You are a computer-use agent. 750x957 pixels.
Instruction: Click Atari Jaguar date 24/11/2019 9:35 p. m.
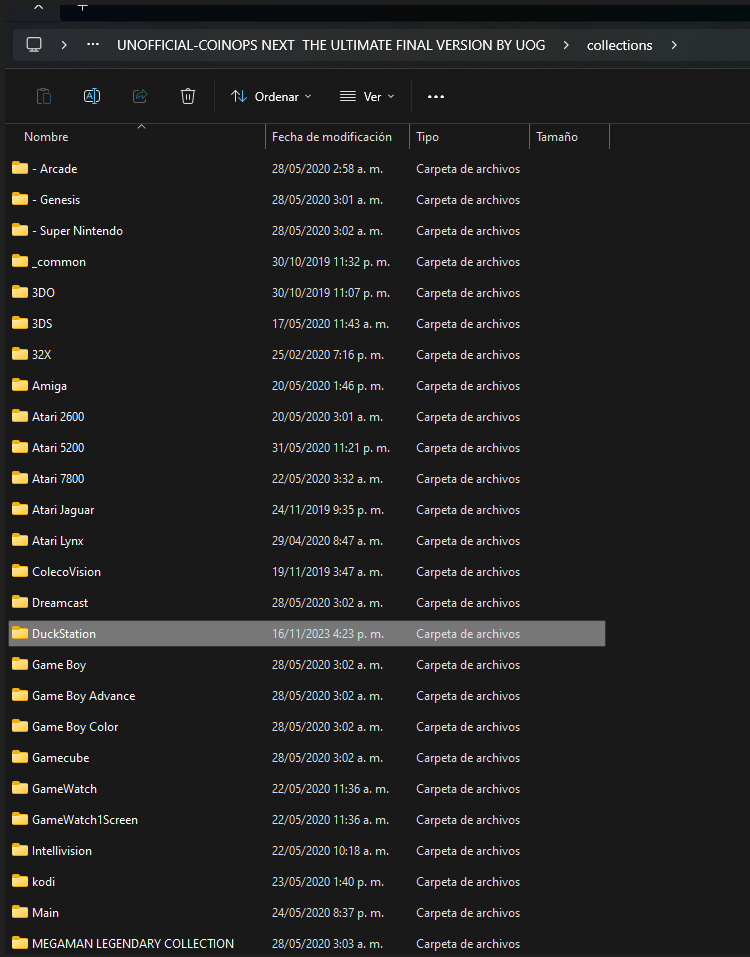click(328, 510)
